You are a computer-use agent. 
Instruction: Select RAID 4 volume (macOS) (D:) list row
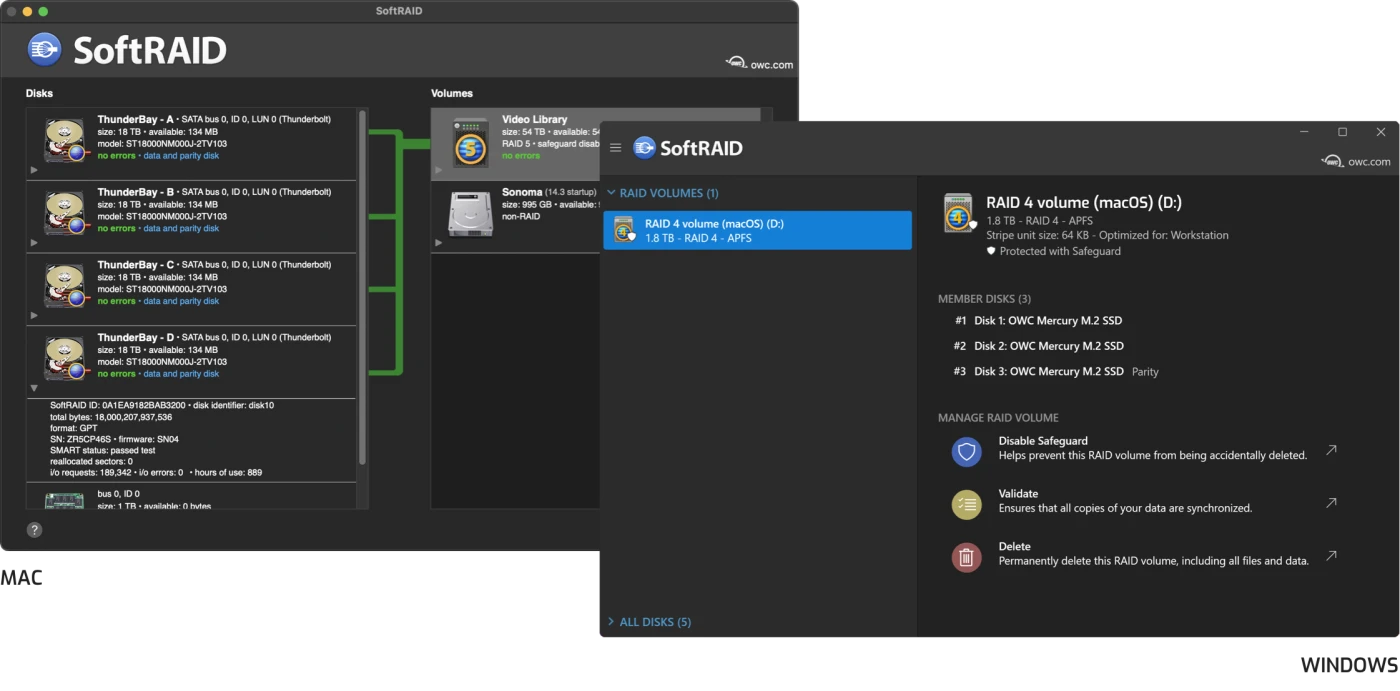point(758,230)
